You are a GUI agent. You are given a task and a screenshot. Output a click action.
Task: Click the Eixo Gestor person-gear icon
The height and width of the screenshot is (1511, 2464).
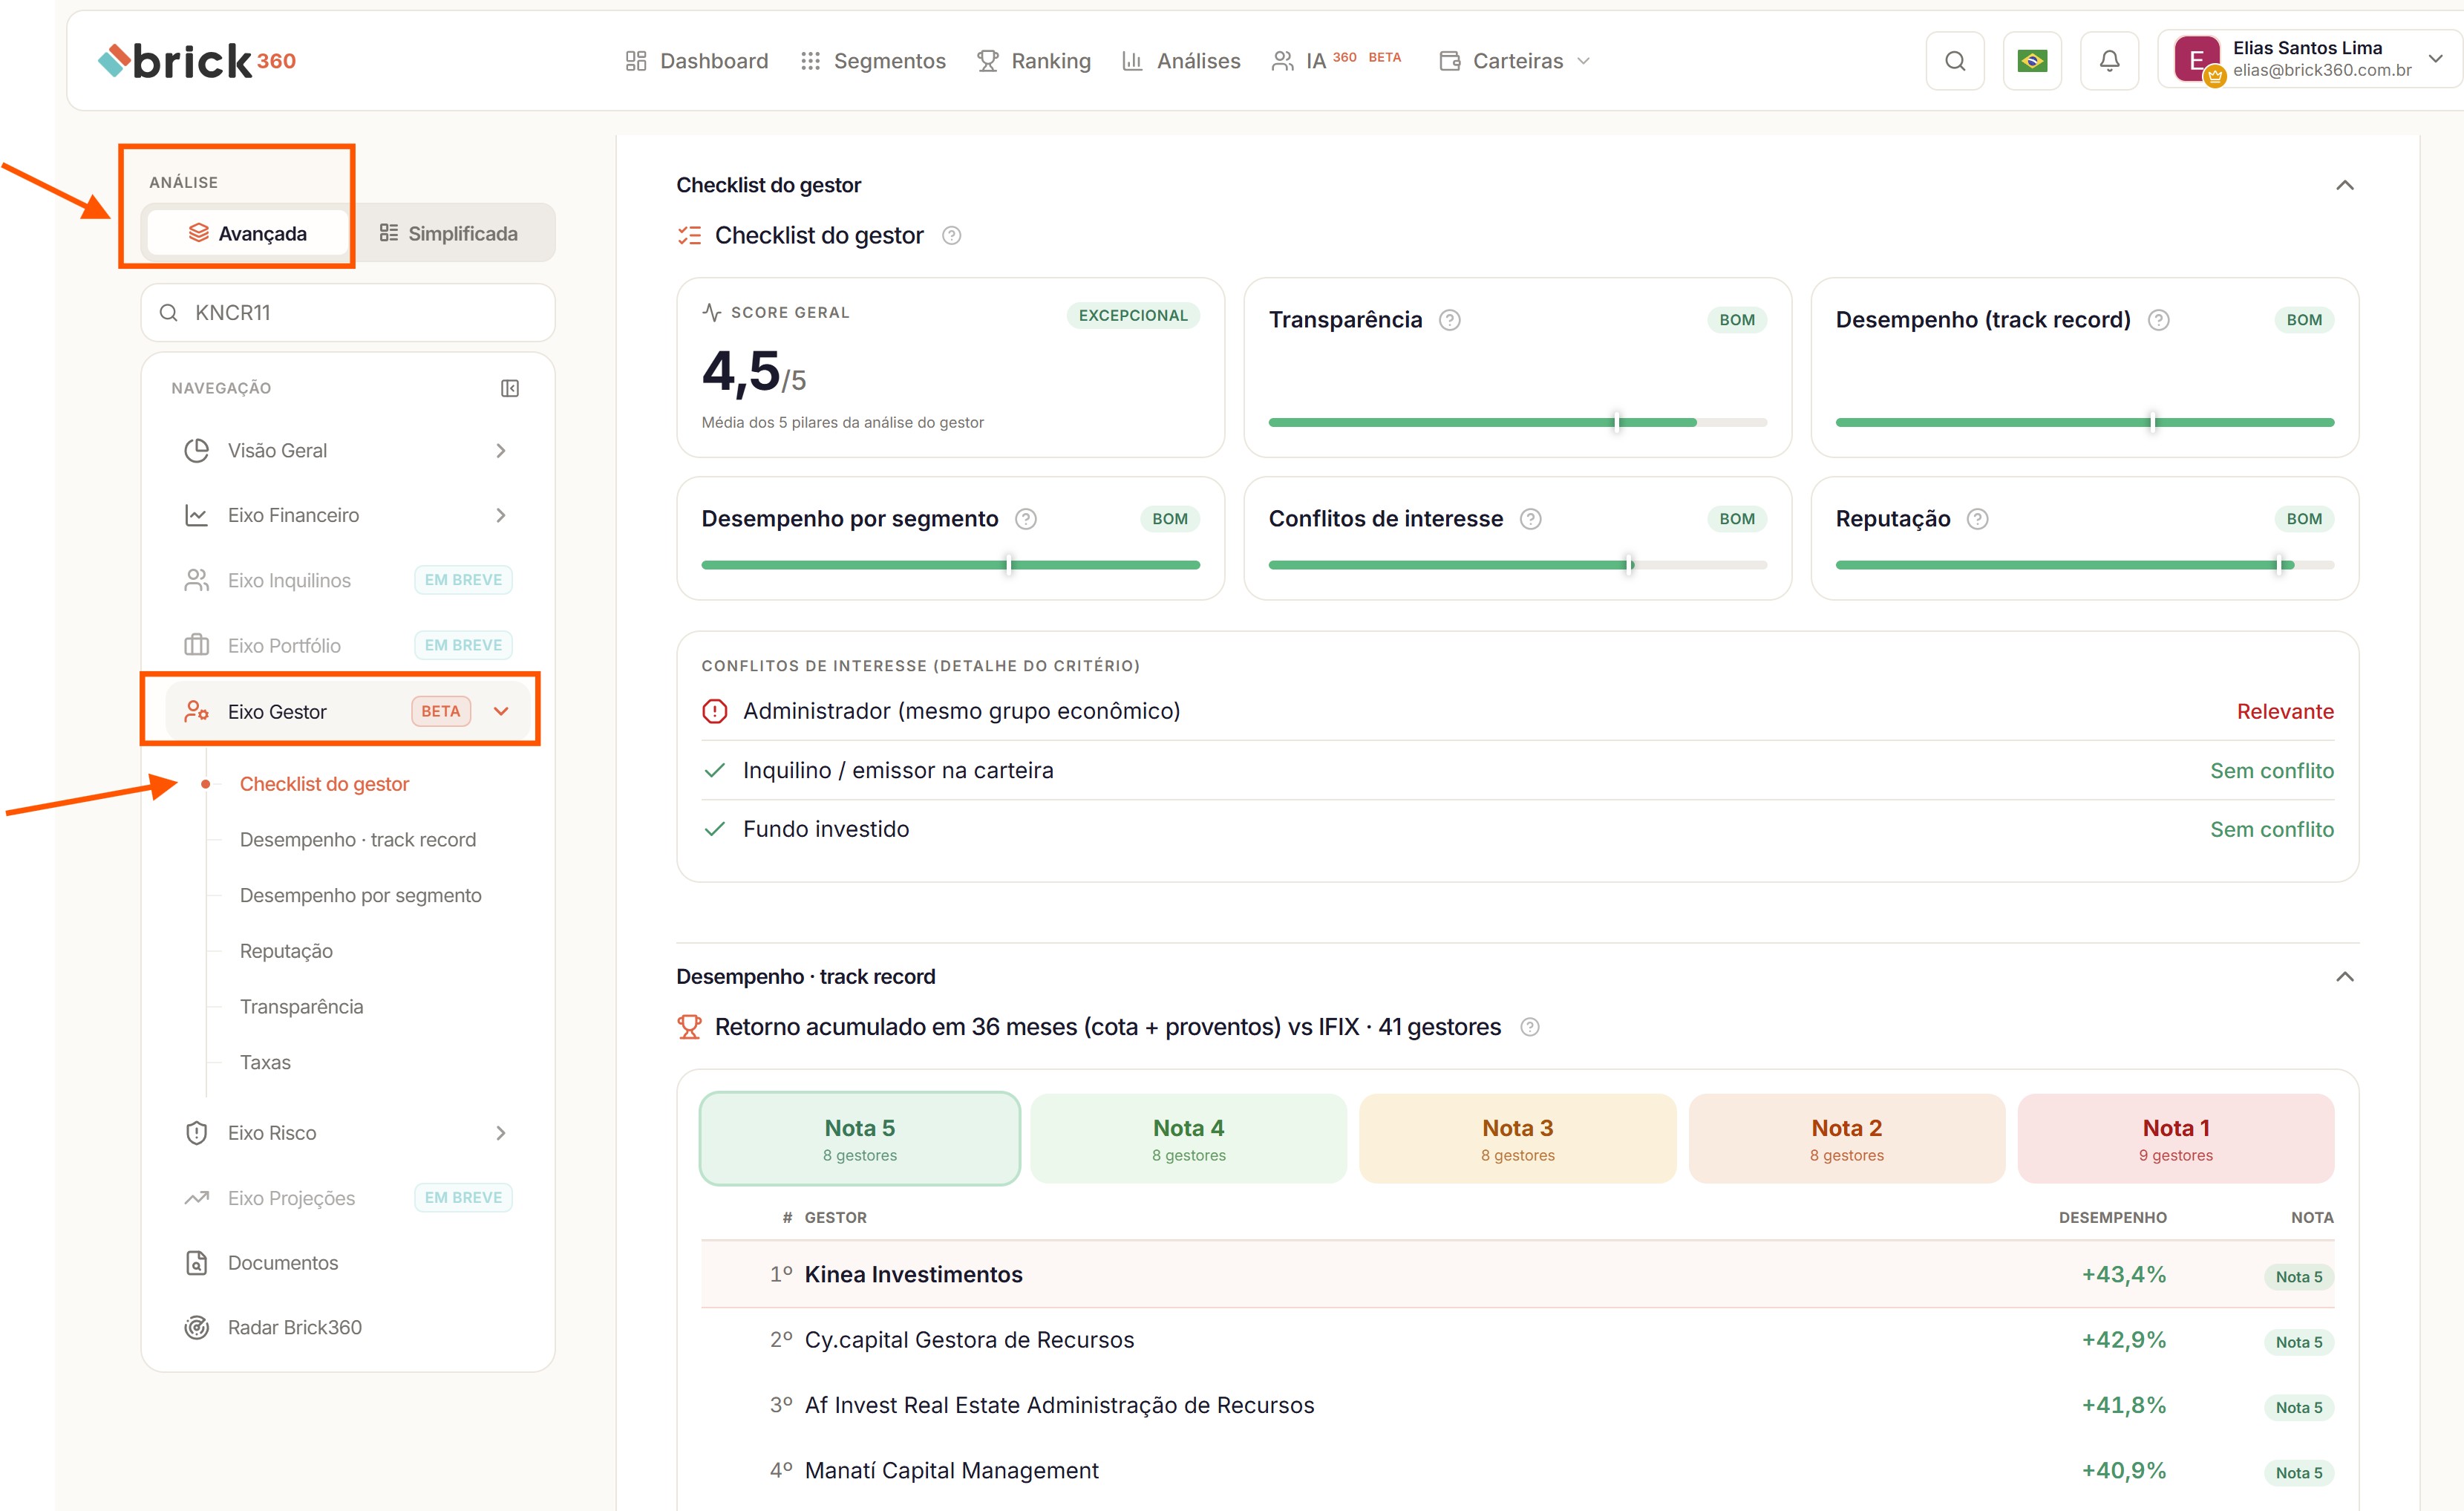tap(197, 711)
